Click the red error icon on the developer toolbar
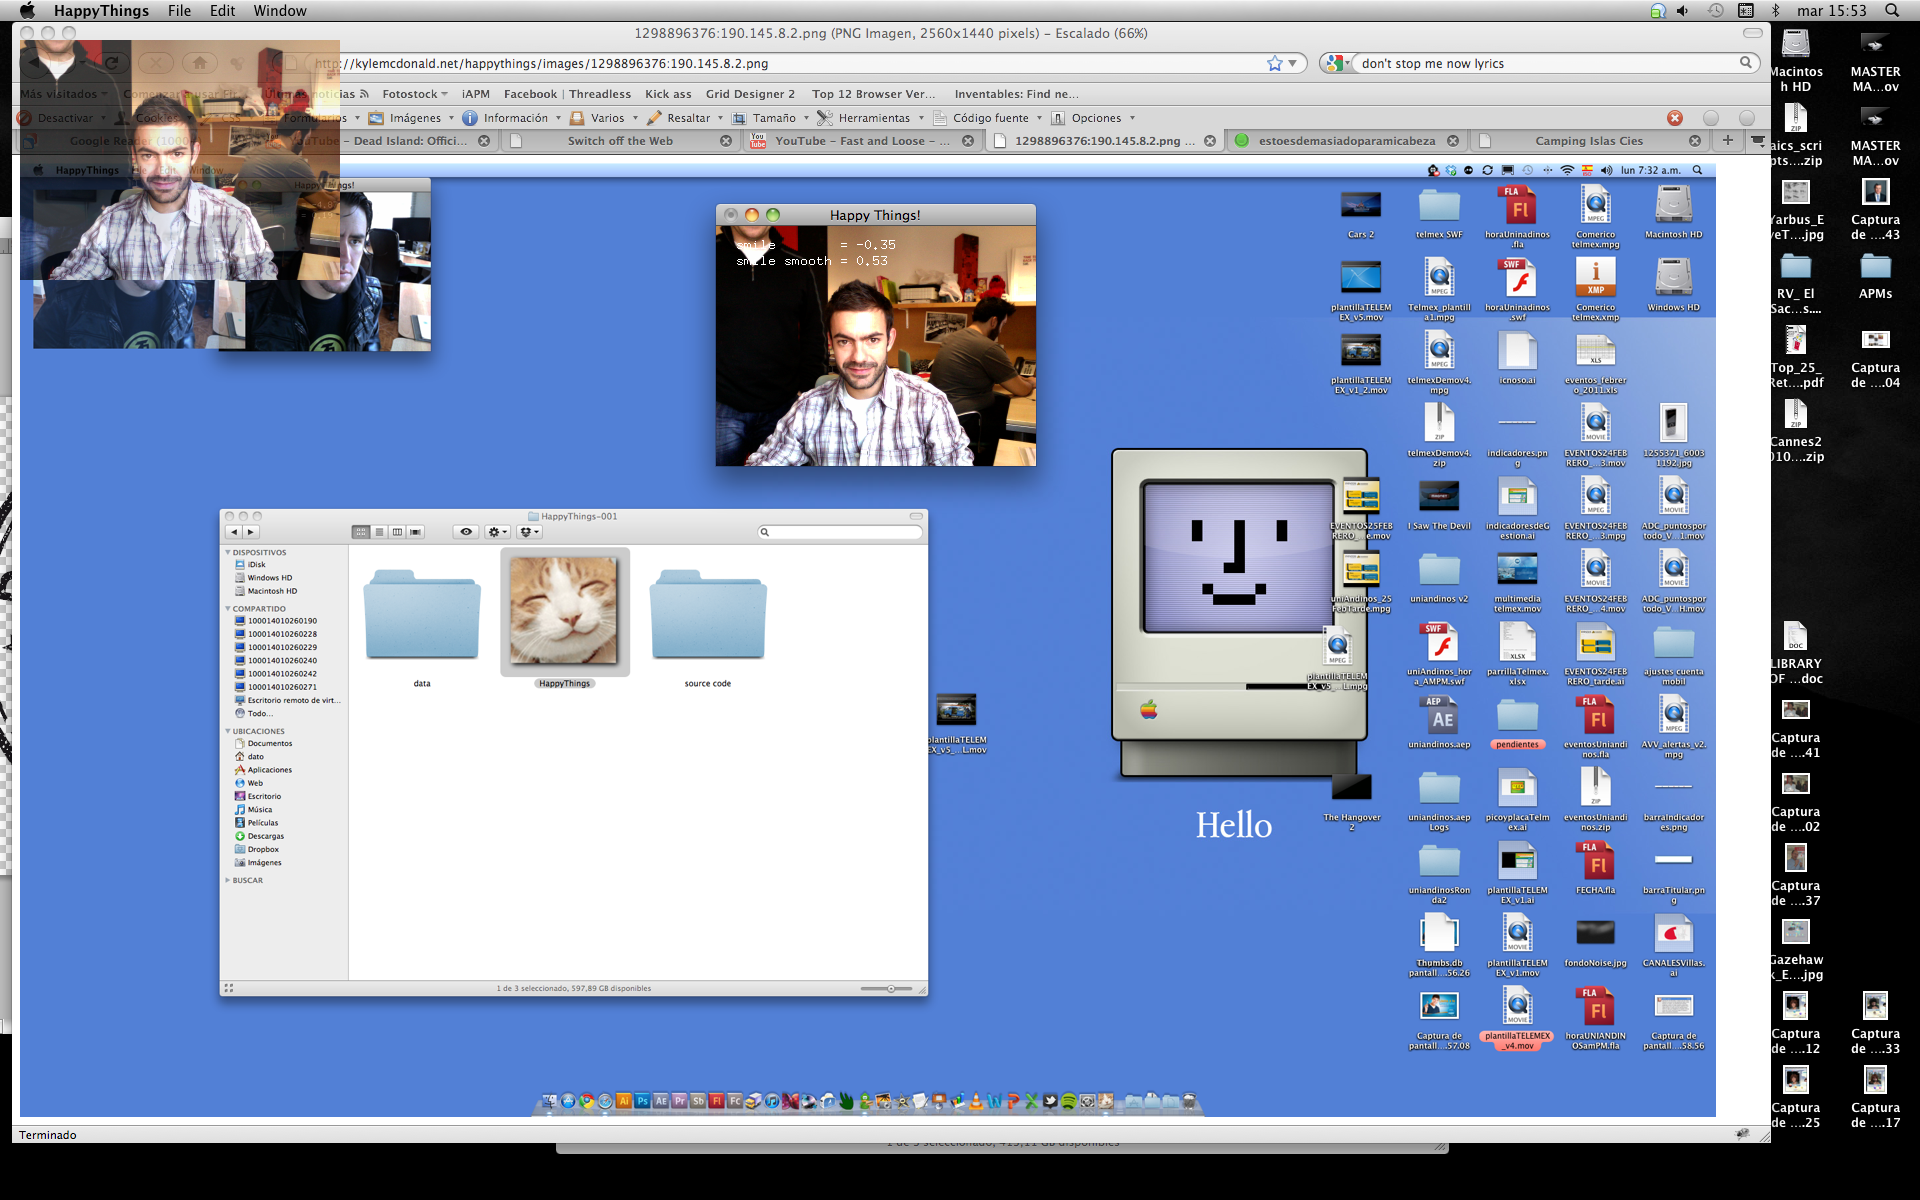The height and width of the screenshot is (1200, 1920). pyautogui.click(x=1675, y=118)
